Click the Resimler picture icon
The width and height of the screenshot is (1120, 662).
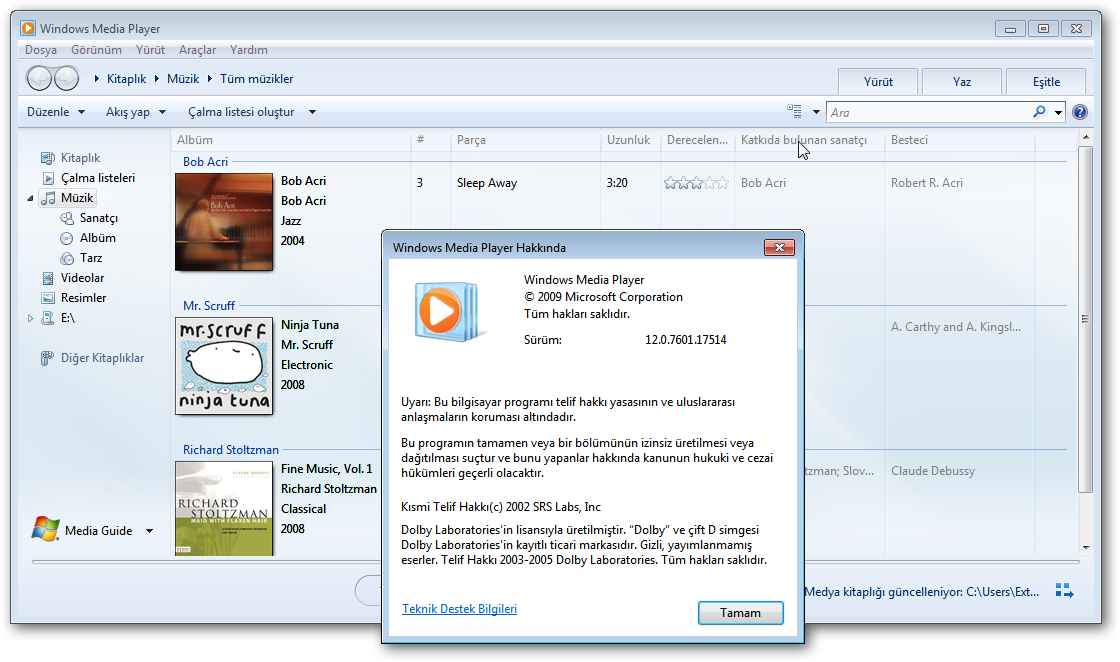(48, 298)
